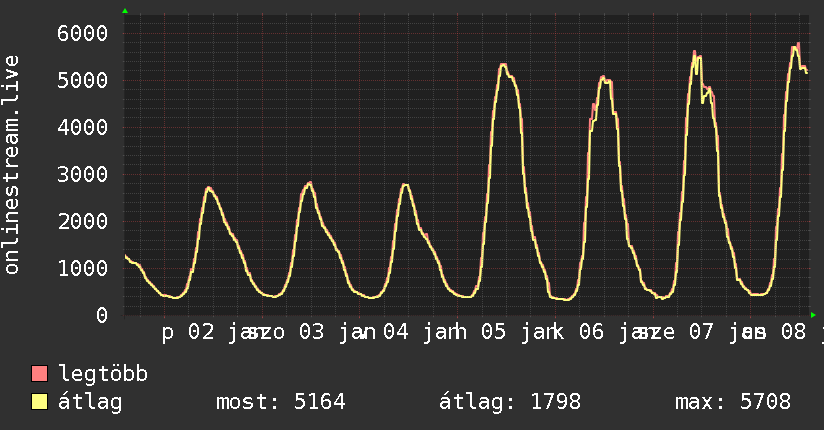Click the 08 date label on x-axis
824x430 pixels.
click(x=794, y=332)
